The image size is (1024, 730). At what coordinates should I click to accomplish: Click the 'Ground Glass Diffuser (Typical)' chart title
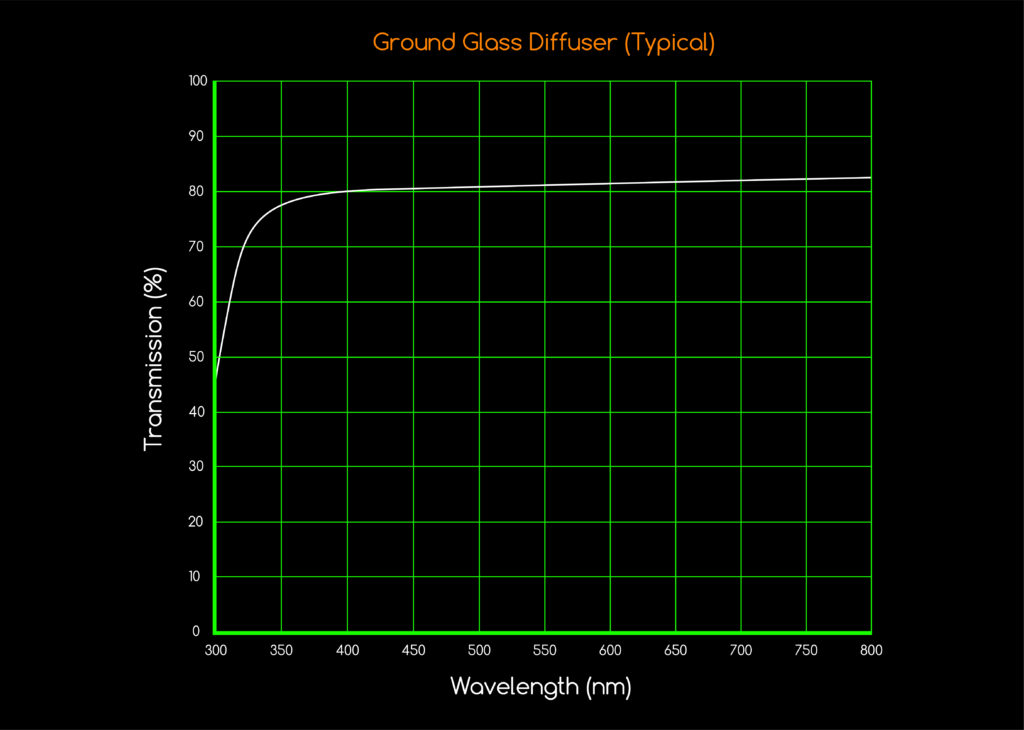[x=543, y=43]
